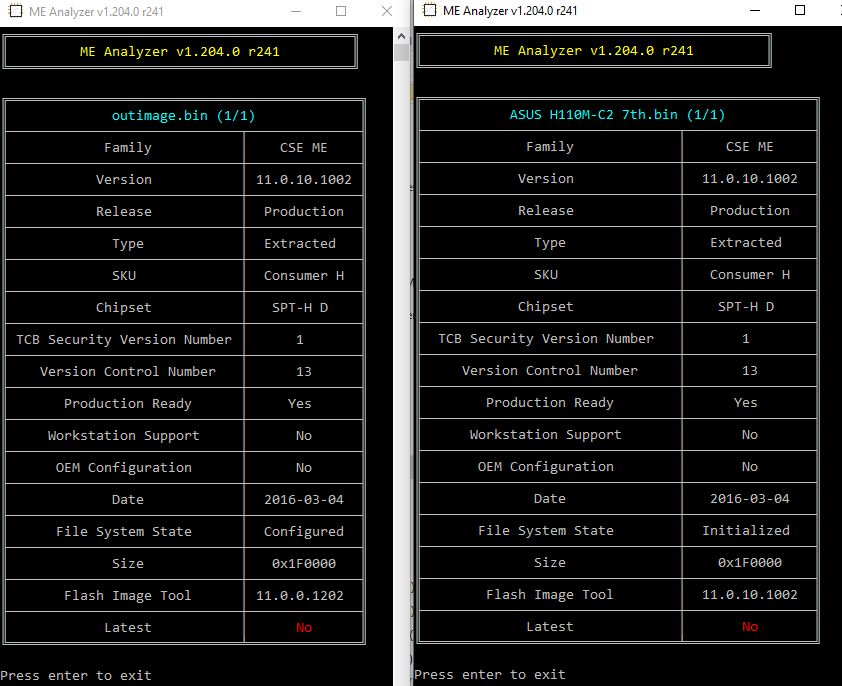Click OEM Configuration value No in left window
This screenshot has height=686, width=842.
coord(303,467)
